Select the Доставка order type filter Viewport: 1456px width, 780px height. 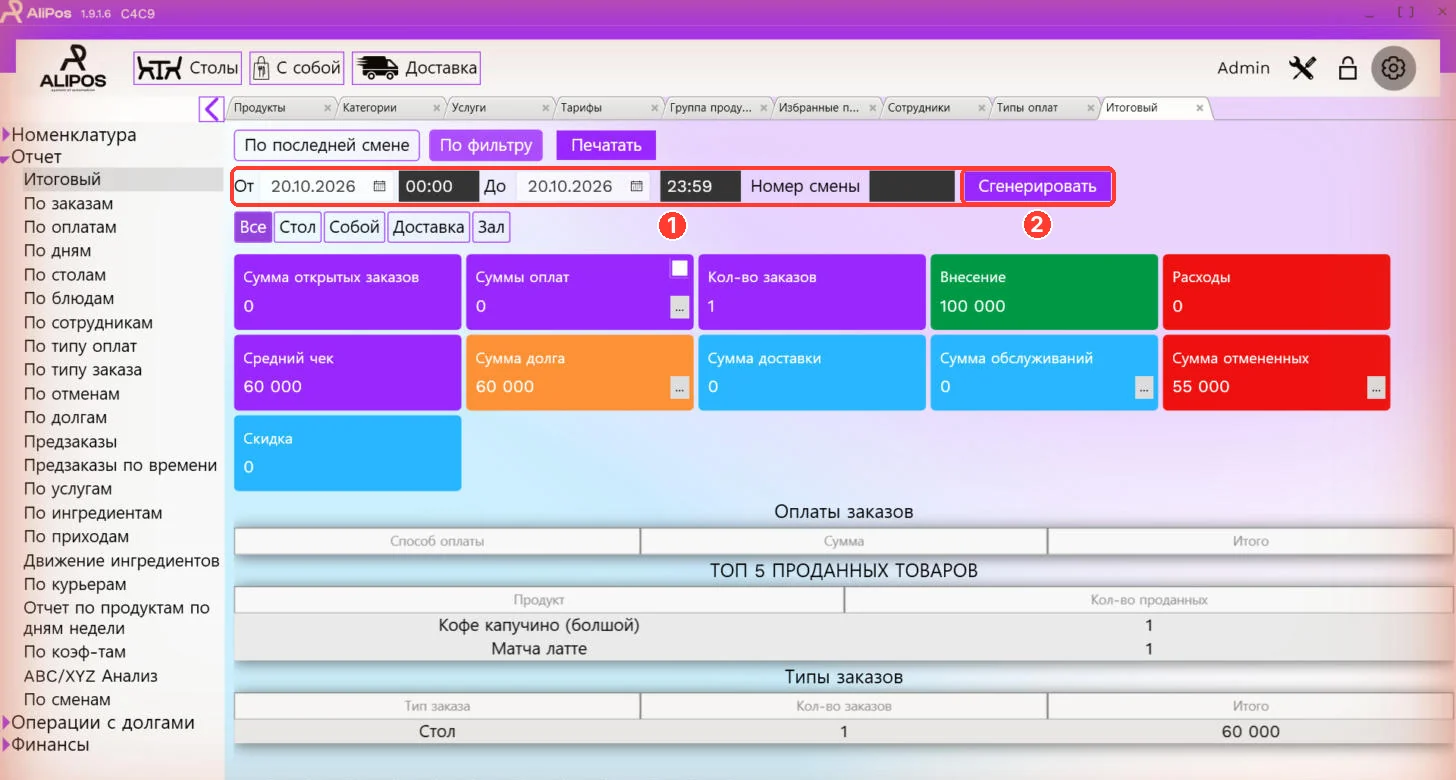point(429,227)
